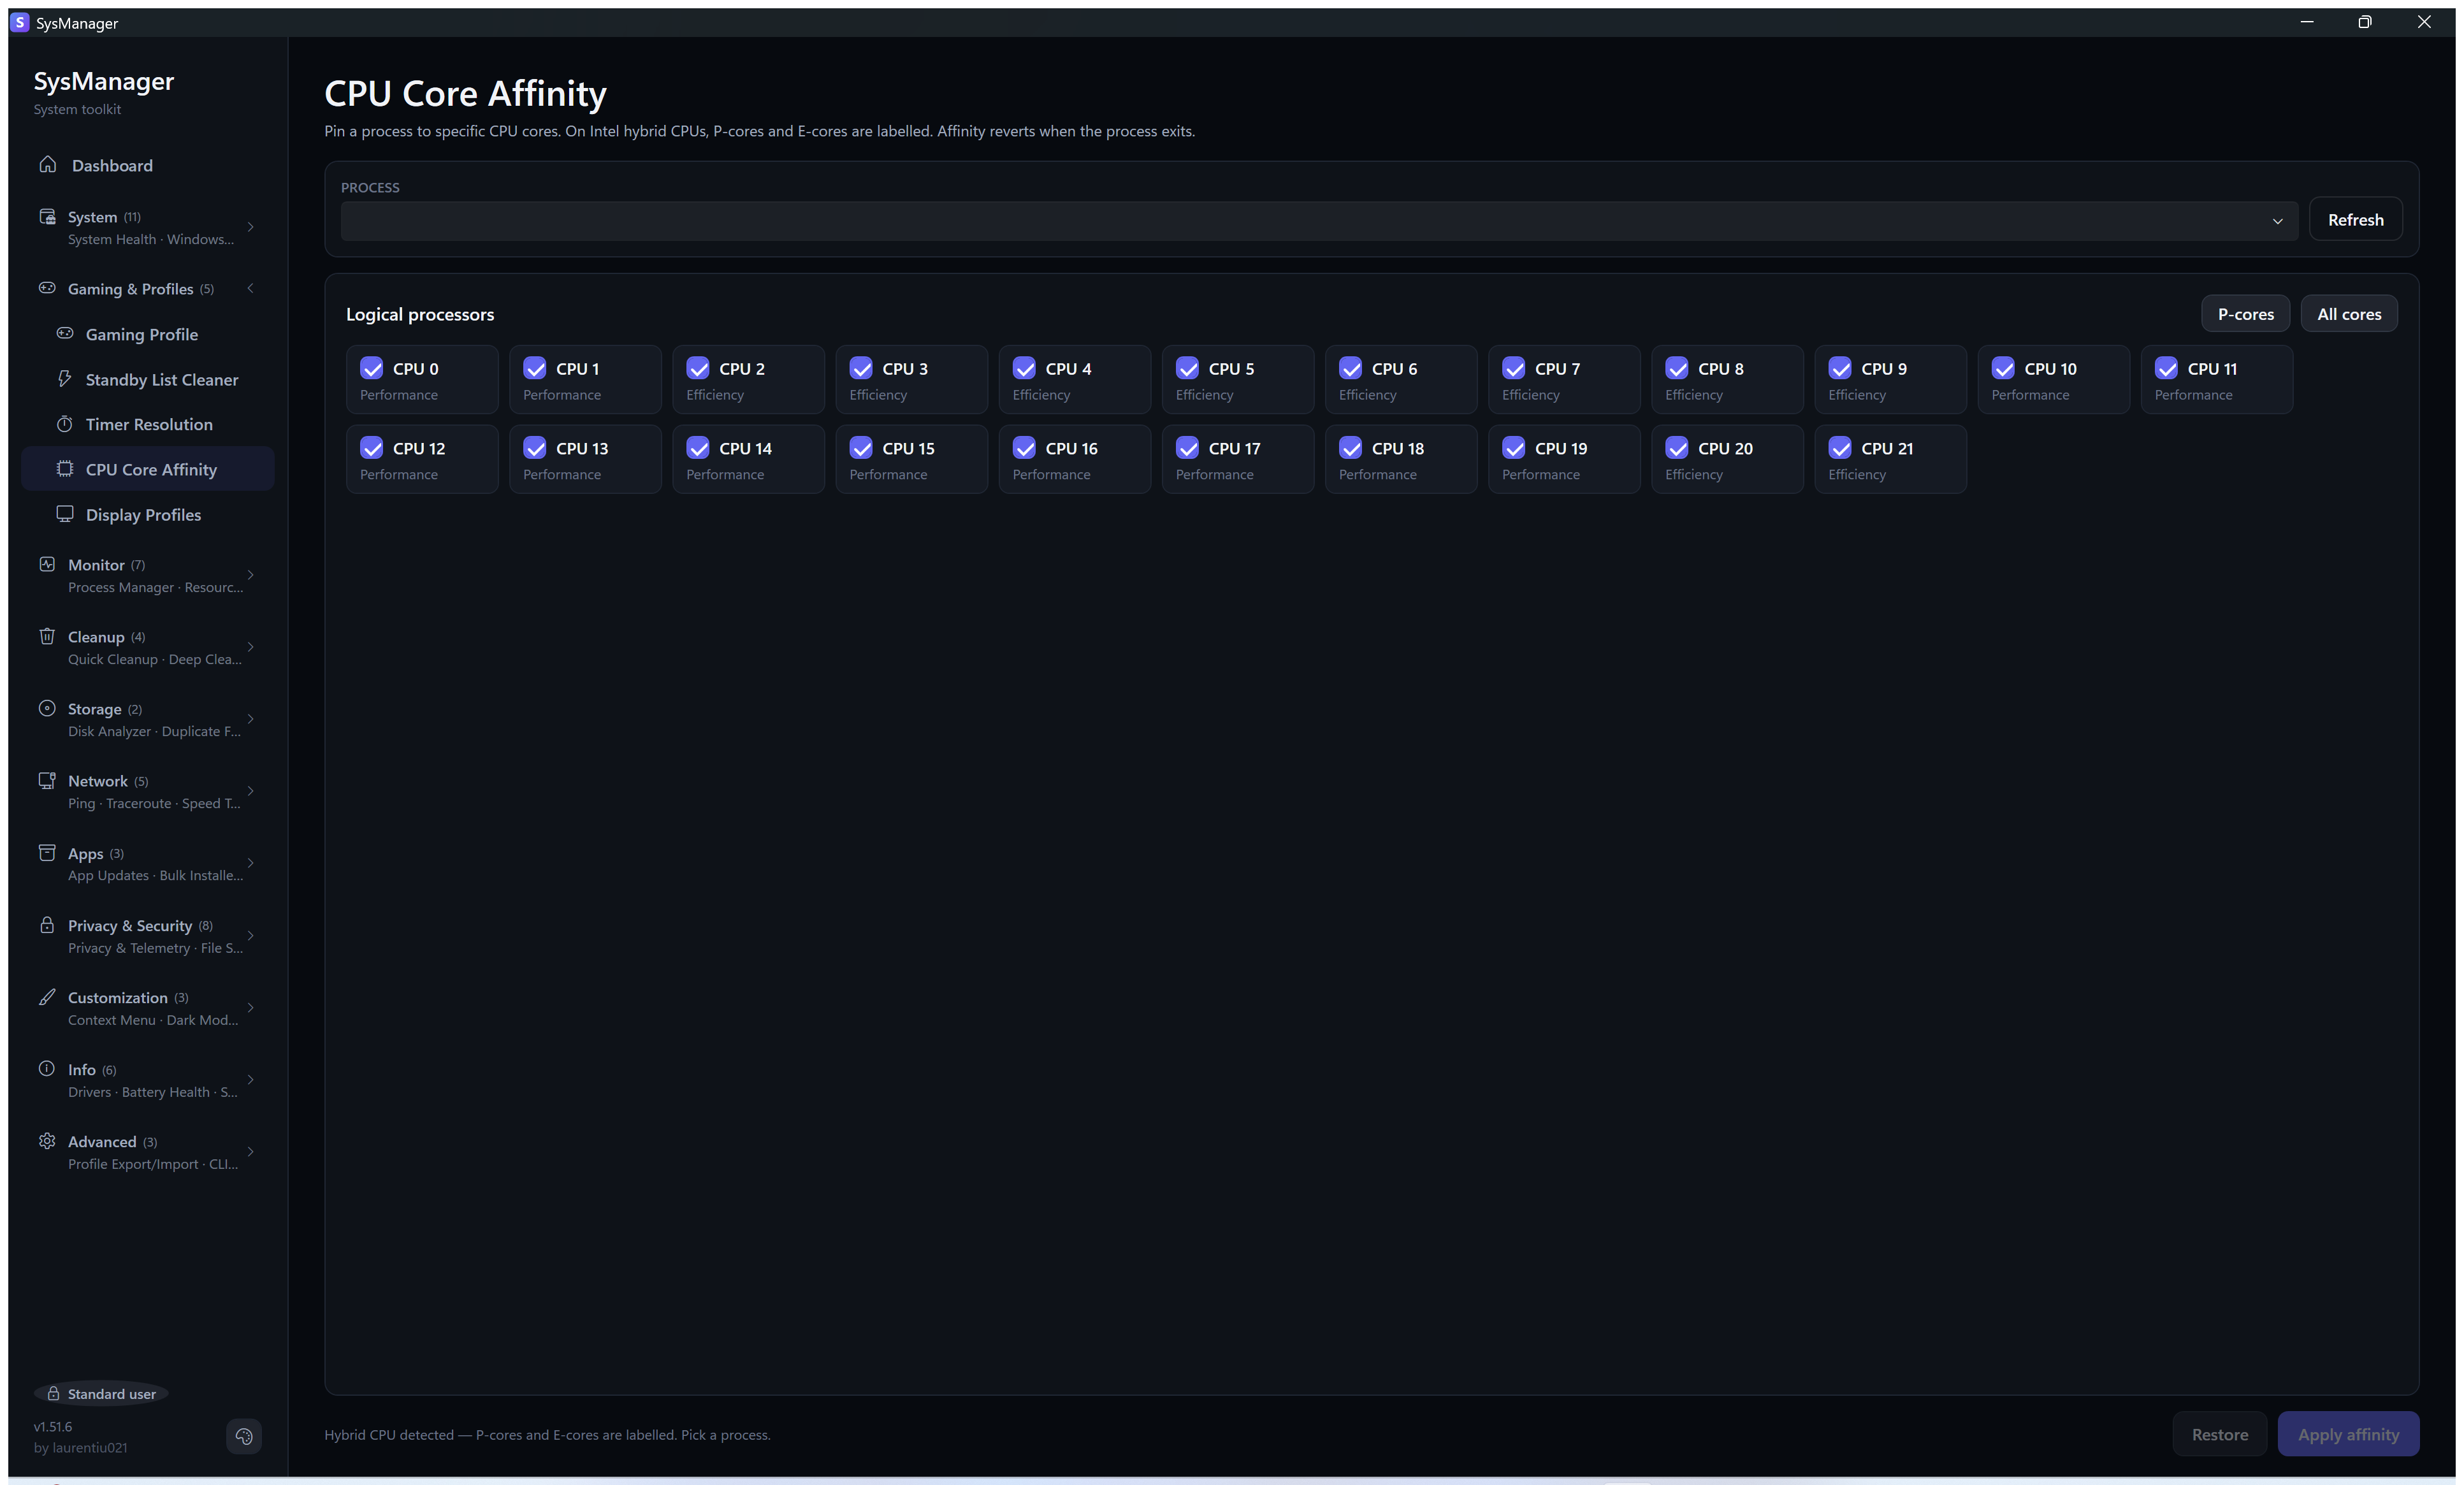Open the Dashboard page

pyautogui.click(x=148, y=165)
